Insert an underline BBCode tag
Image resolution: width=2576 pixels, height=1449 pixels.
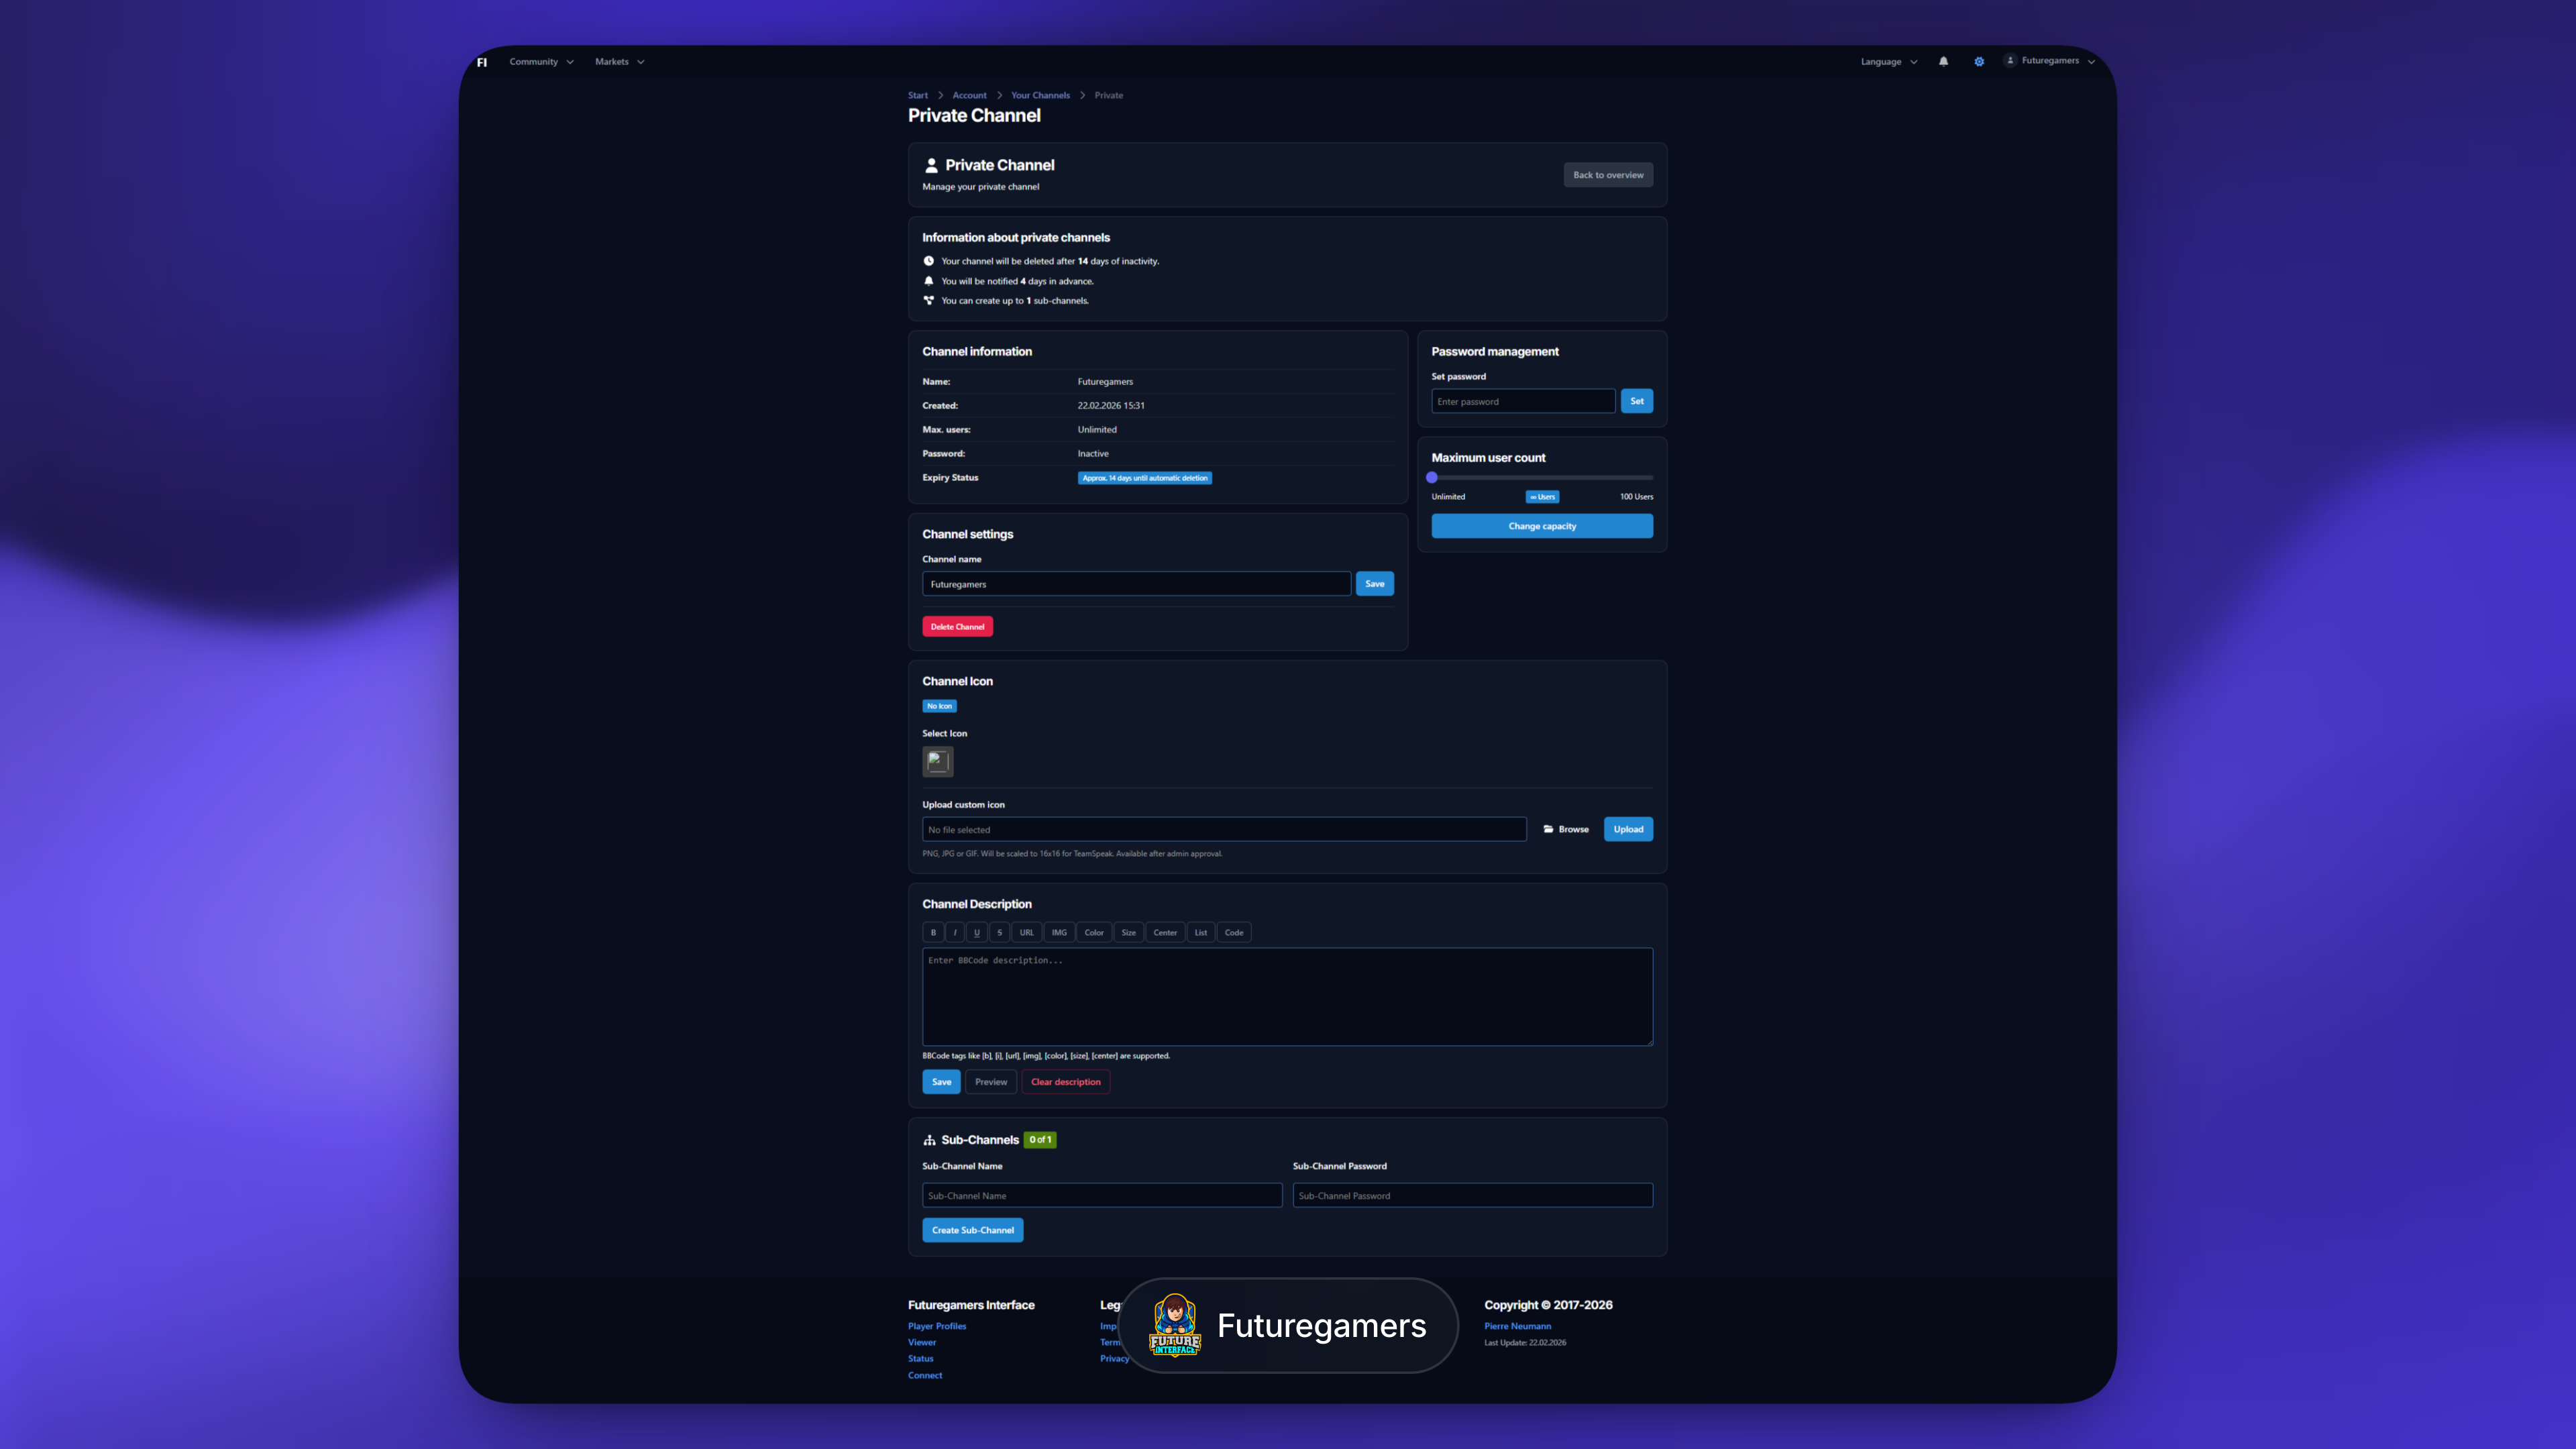[976, 931]
